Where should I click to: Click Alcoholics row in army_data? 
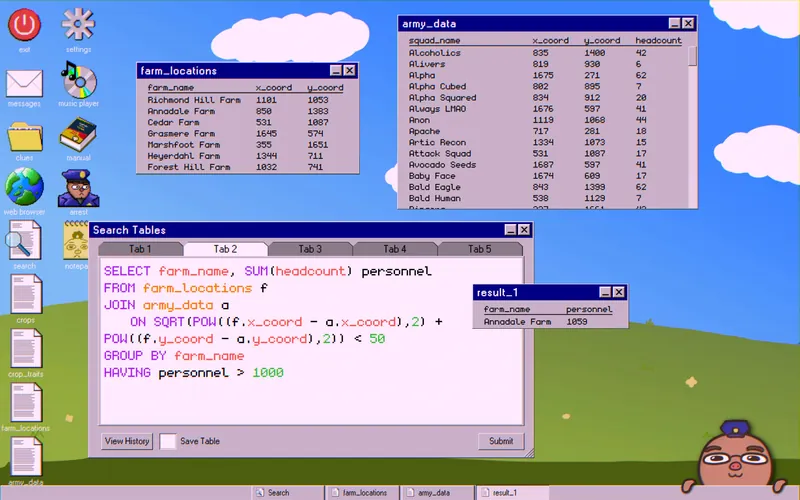click(x=545, y=53)
